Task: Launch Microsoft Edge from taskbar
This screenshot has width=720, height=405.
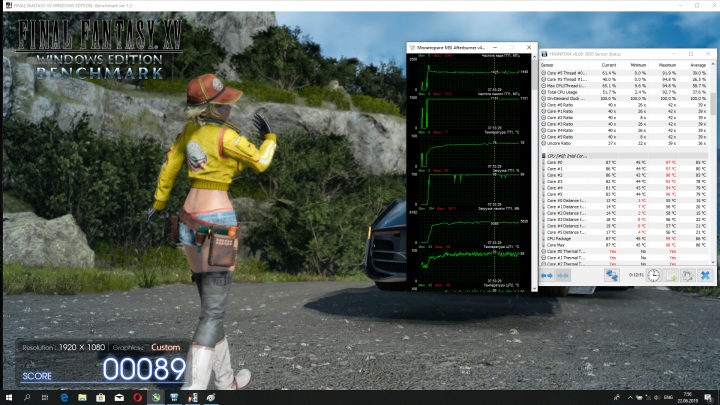Action: [x=64, y=398]
